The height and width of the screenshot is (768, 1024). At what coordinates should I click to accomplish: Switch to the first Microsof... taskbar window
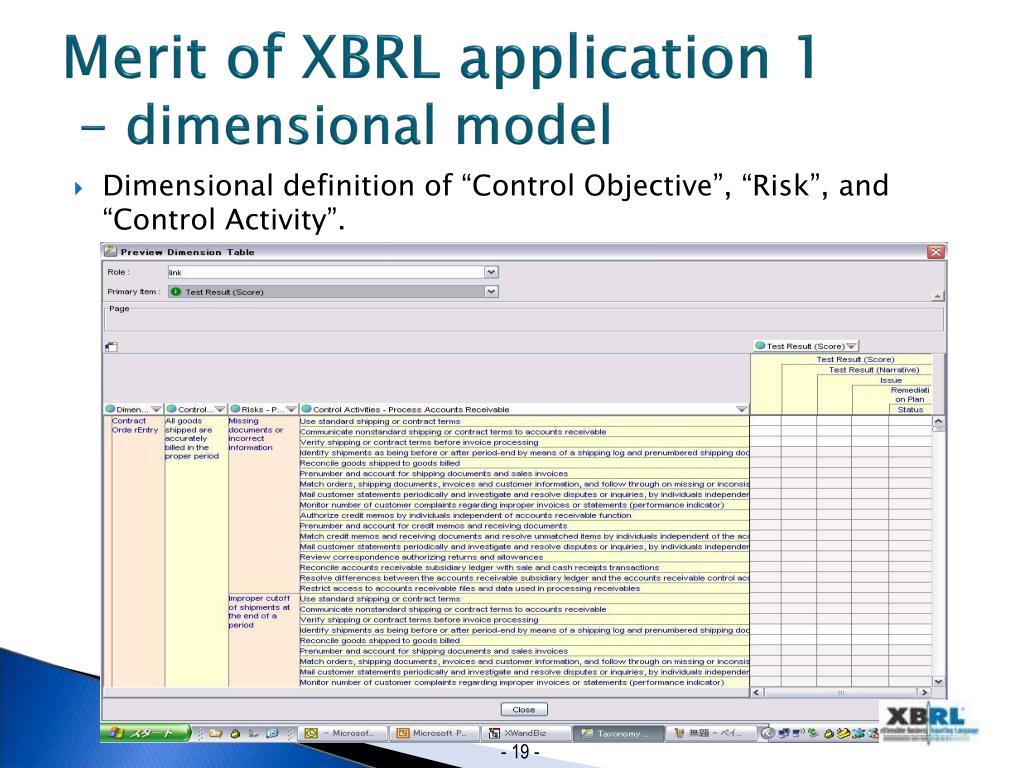tap(342, 733)
